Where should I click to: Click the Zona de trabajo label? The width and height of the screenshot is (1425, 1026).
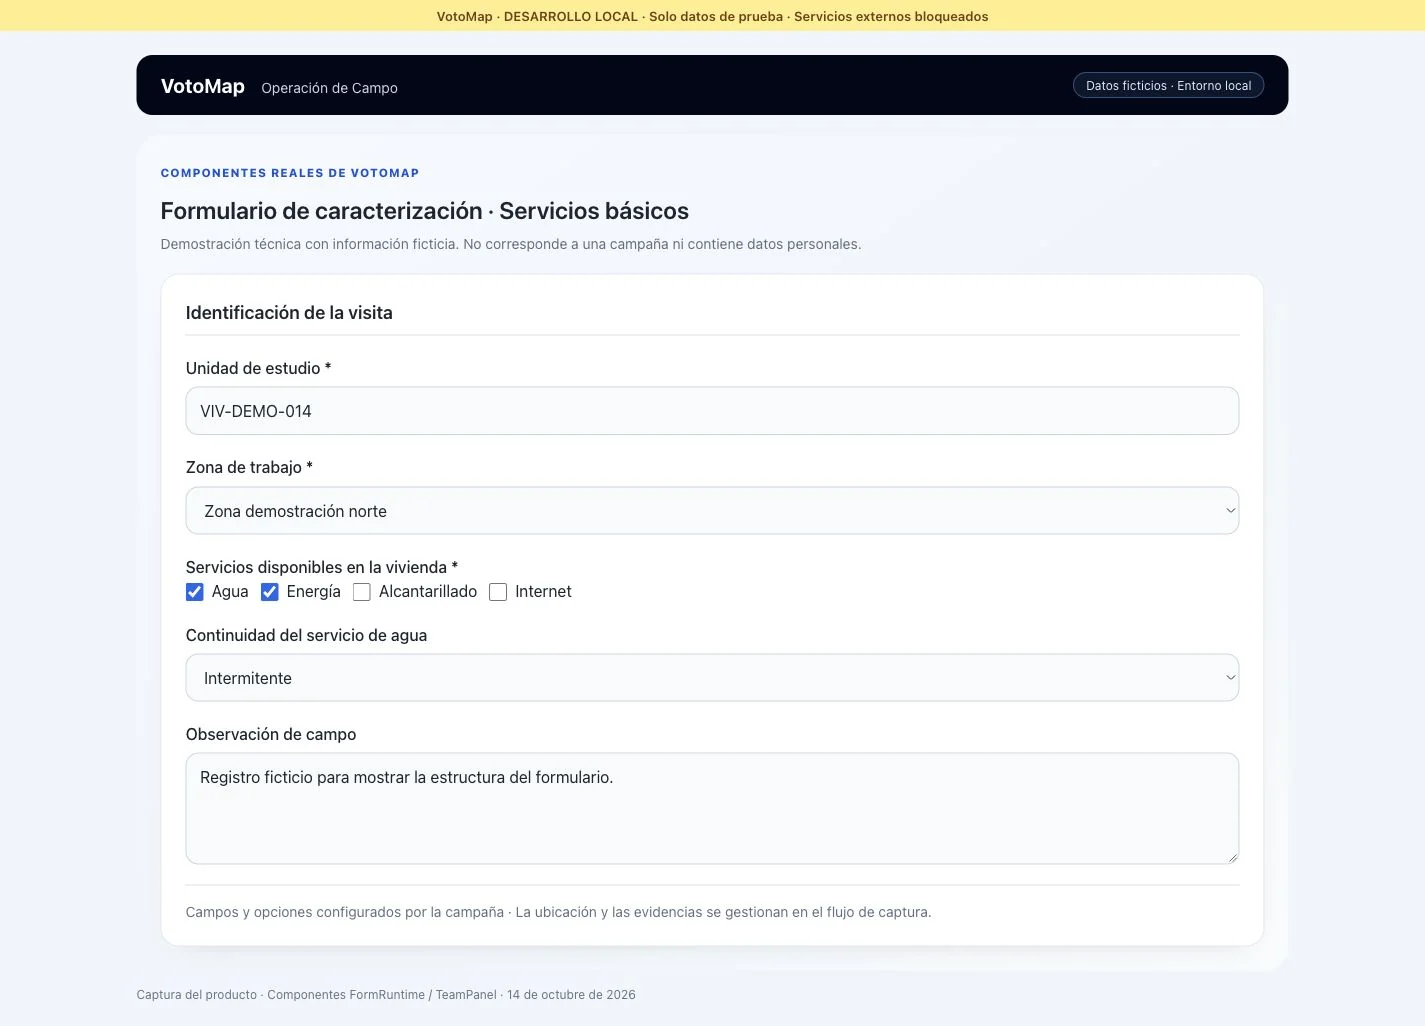[249, 467]
